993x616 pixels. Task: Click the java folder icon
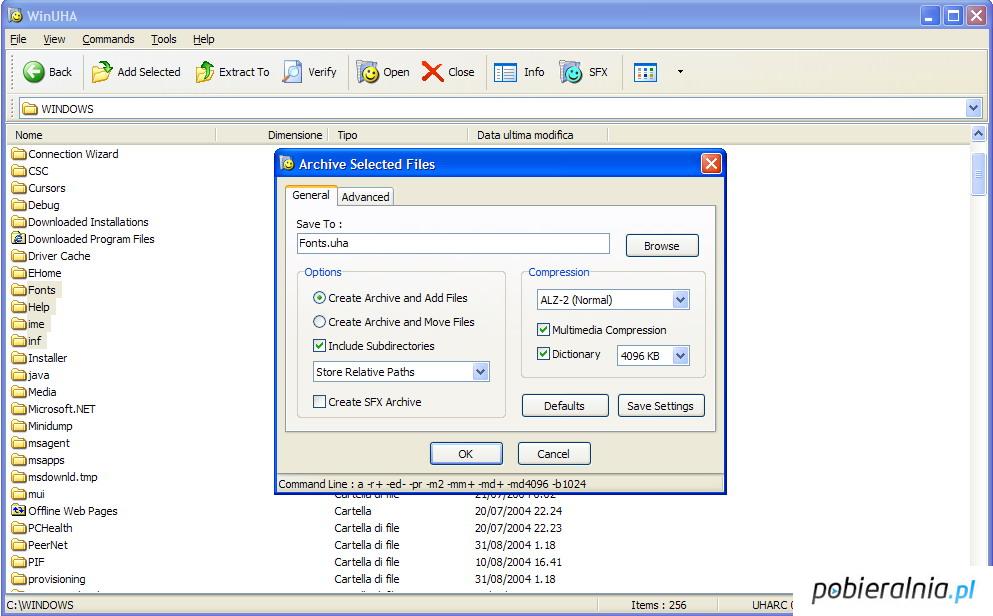tap(19, 375)
